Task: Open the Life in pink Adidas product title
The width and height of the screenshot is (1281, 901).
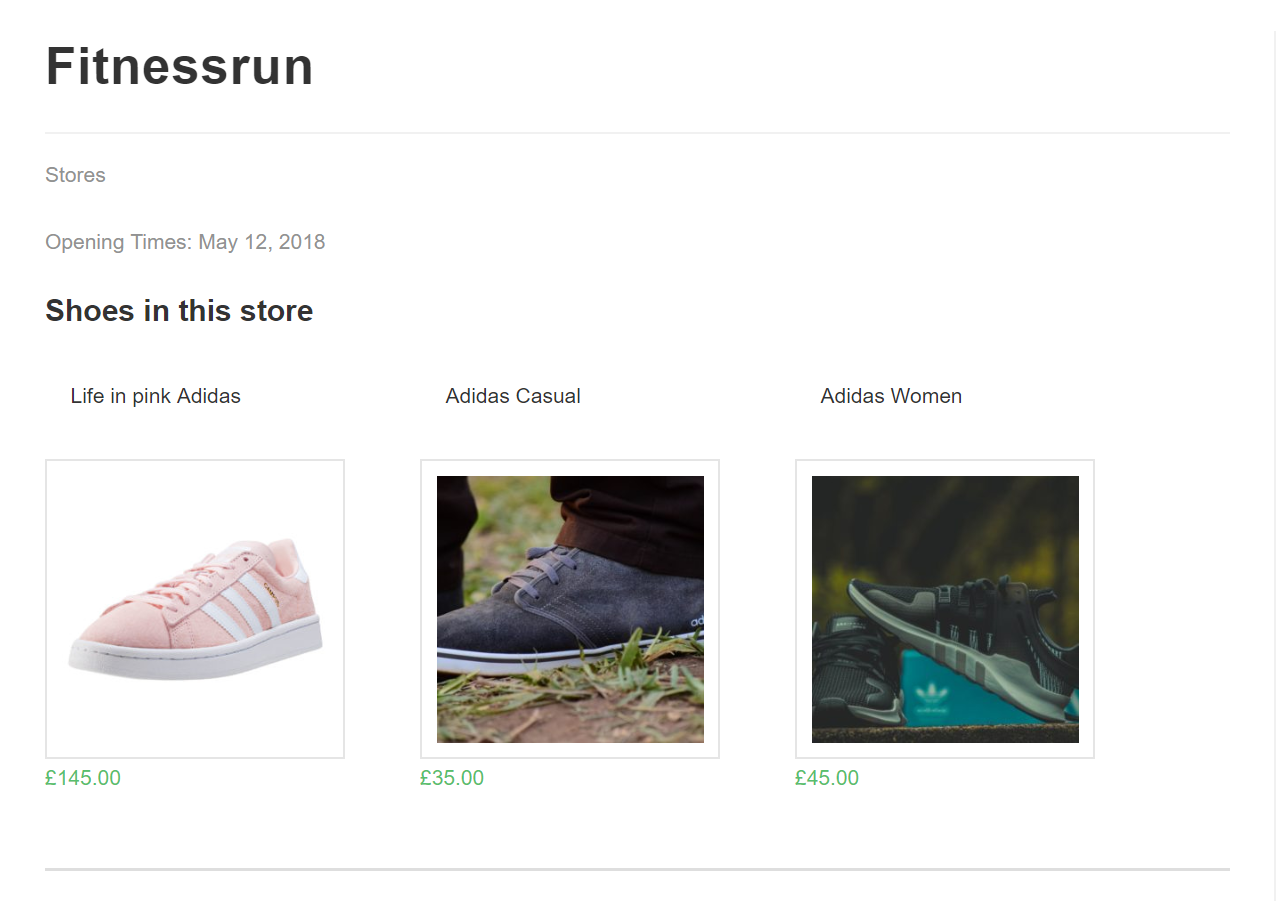Action: [156, 396]
